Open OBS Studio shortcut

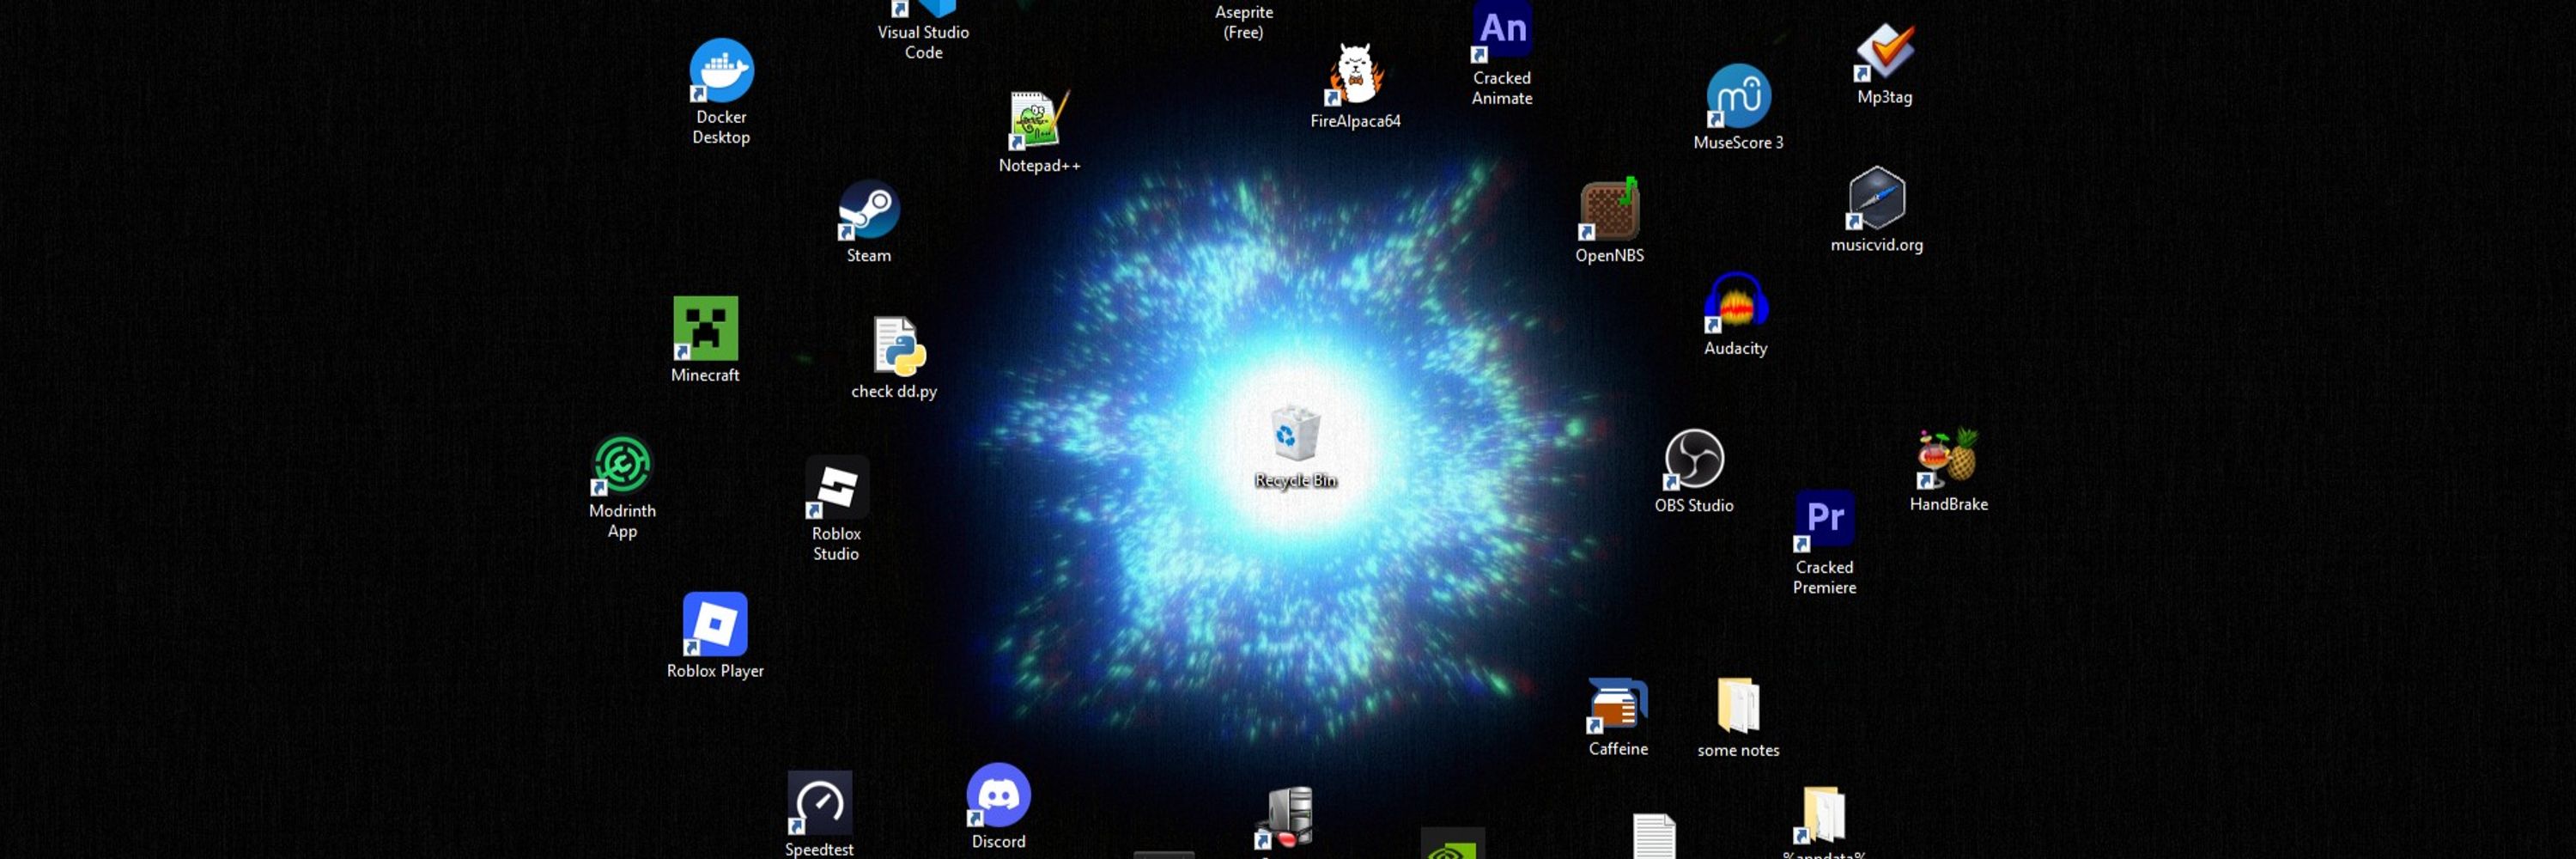[1693, 459]
